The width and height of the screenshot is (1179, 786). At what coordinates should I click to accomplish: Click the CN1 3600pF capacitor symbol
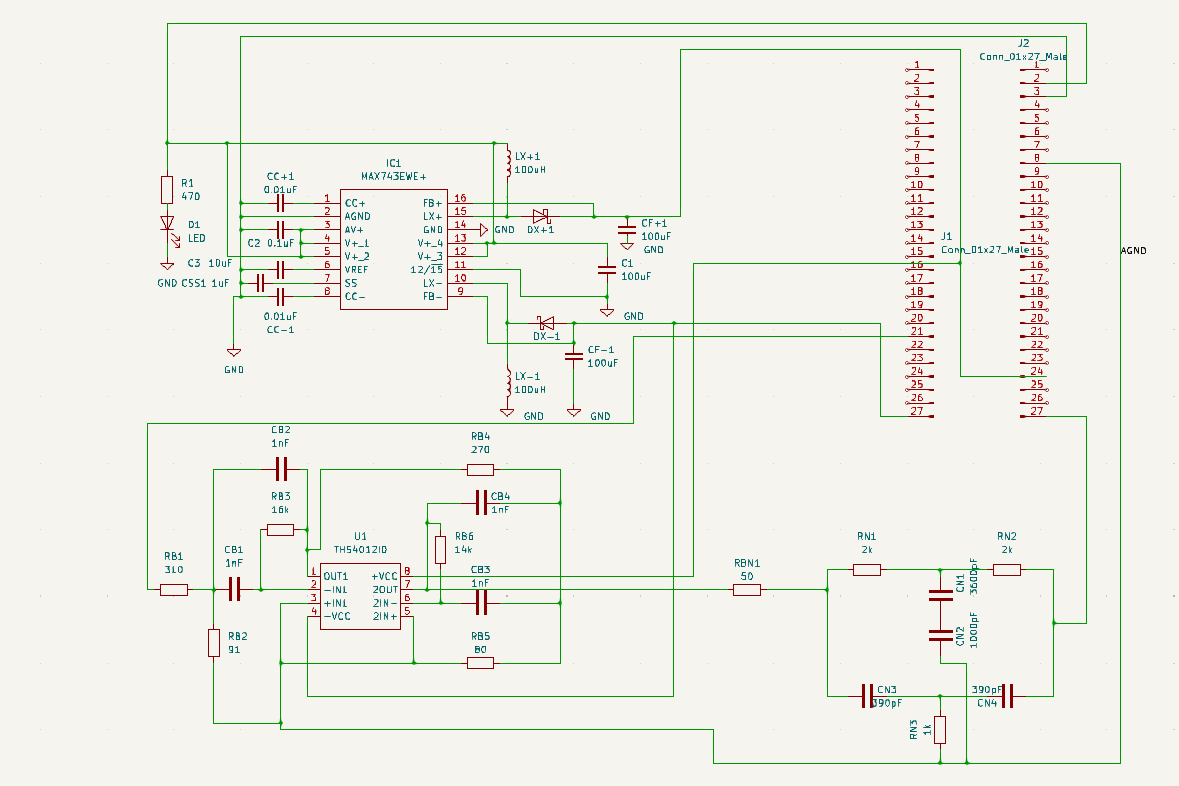click(941, 596)
